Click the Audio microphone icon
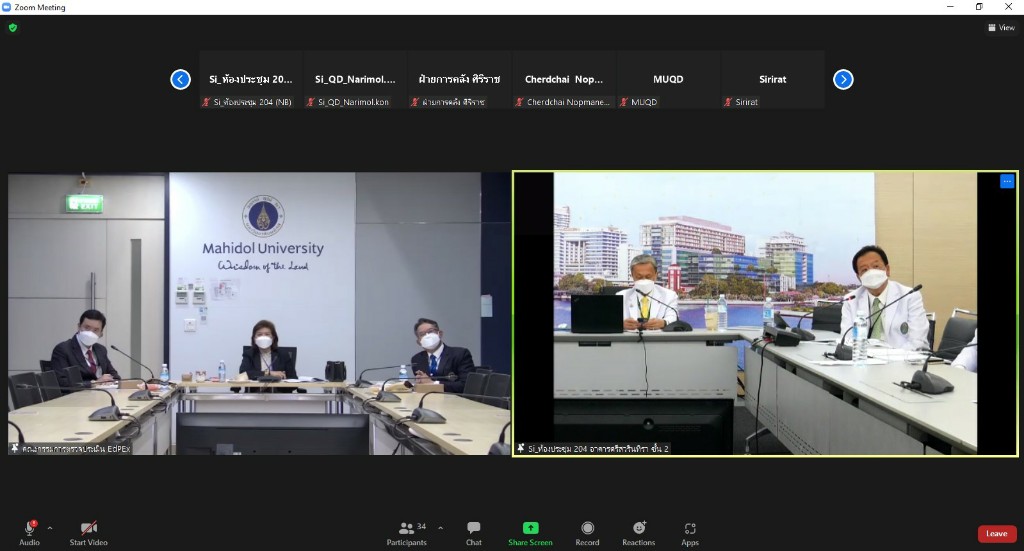 [29, 527]
